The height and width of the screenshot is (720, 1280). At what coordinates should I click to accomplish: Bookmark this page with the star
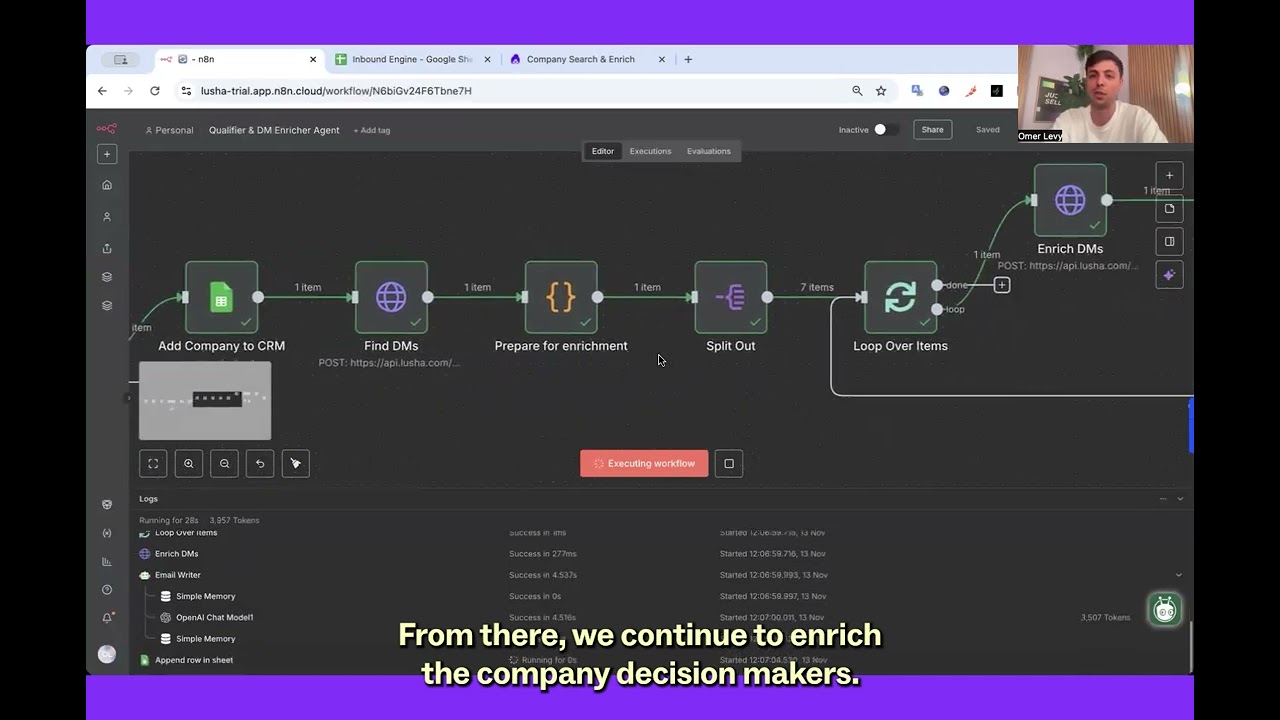coord(881,91)
